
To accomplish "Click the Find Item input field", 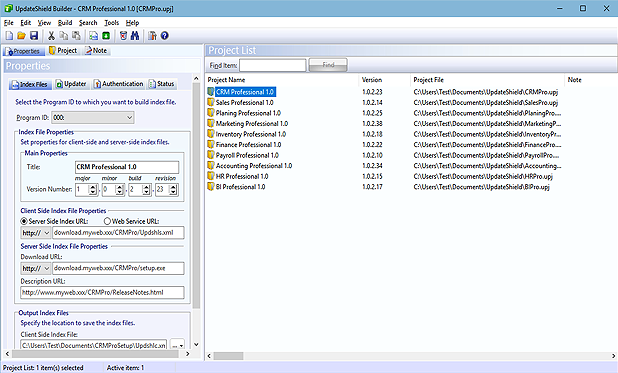I will [273, 65].
